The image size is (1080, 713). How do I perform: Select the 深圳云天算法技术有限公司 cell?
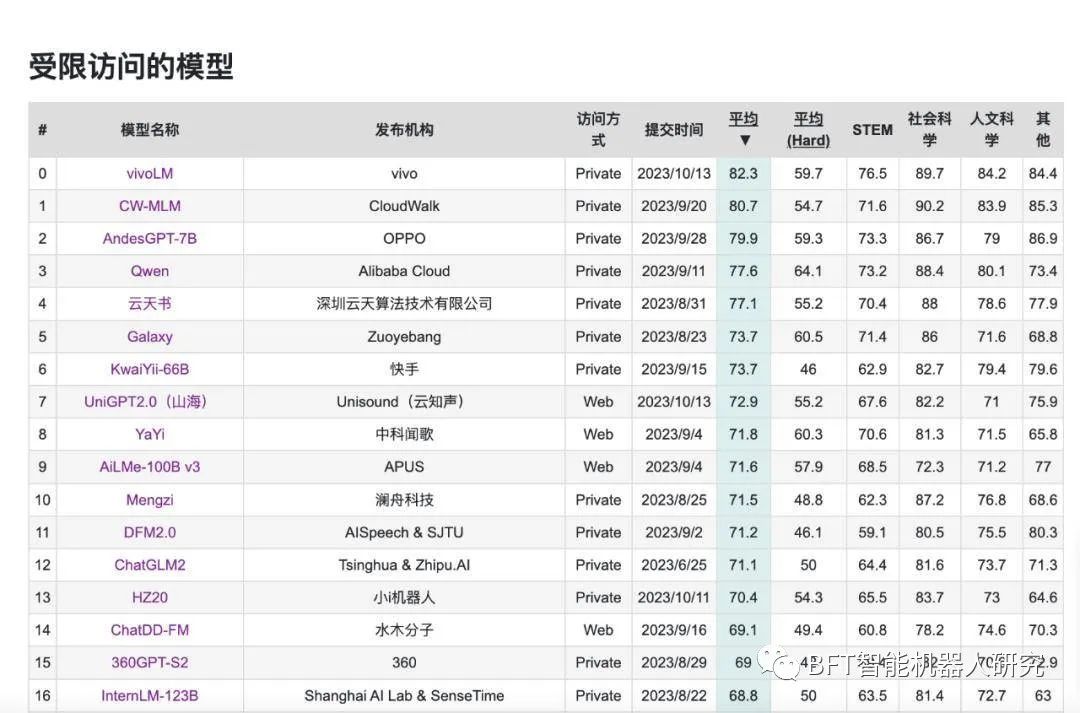[x=404, y=303]
